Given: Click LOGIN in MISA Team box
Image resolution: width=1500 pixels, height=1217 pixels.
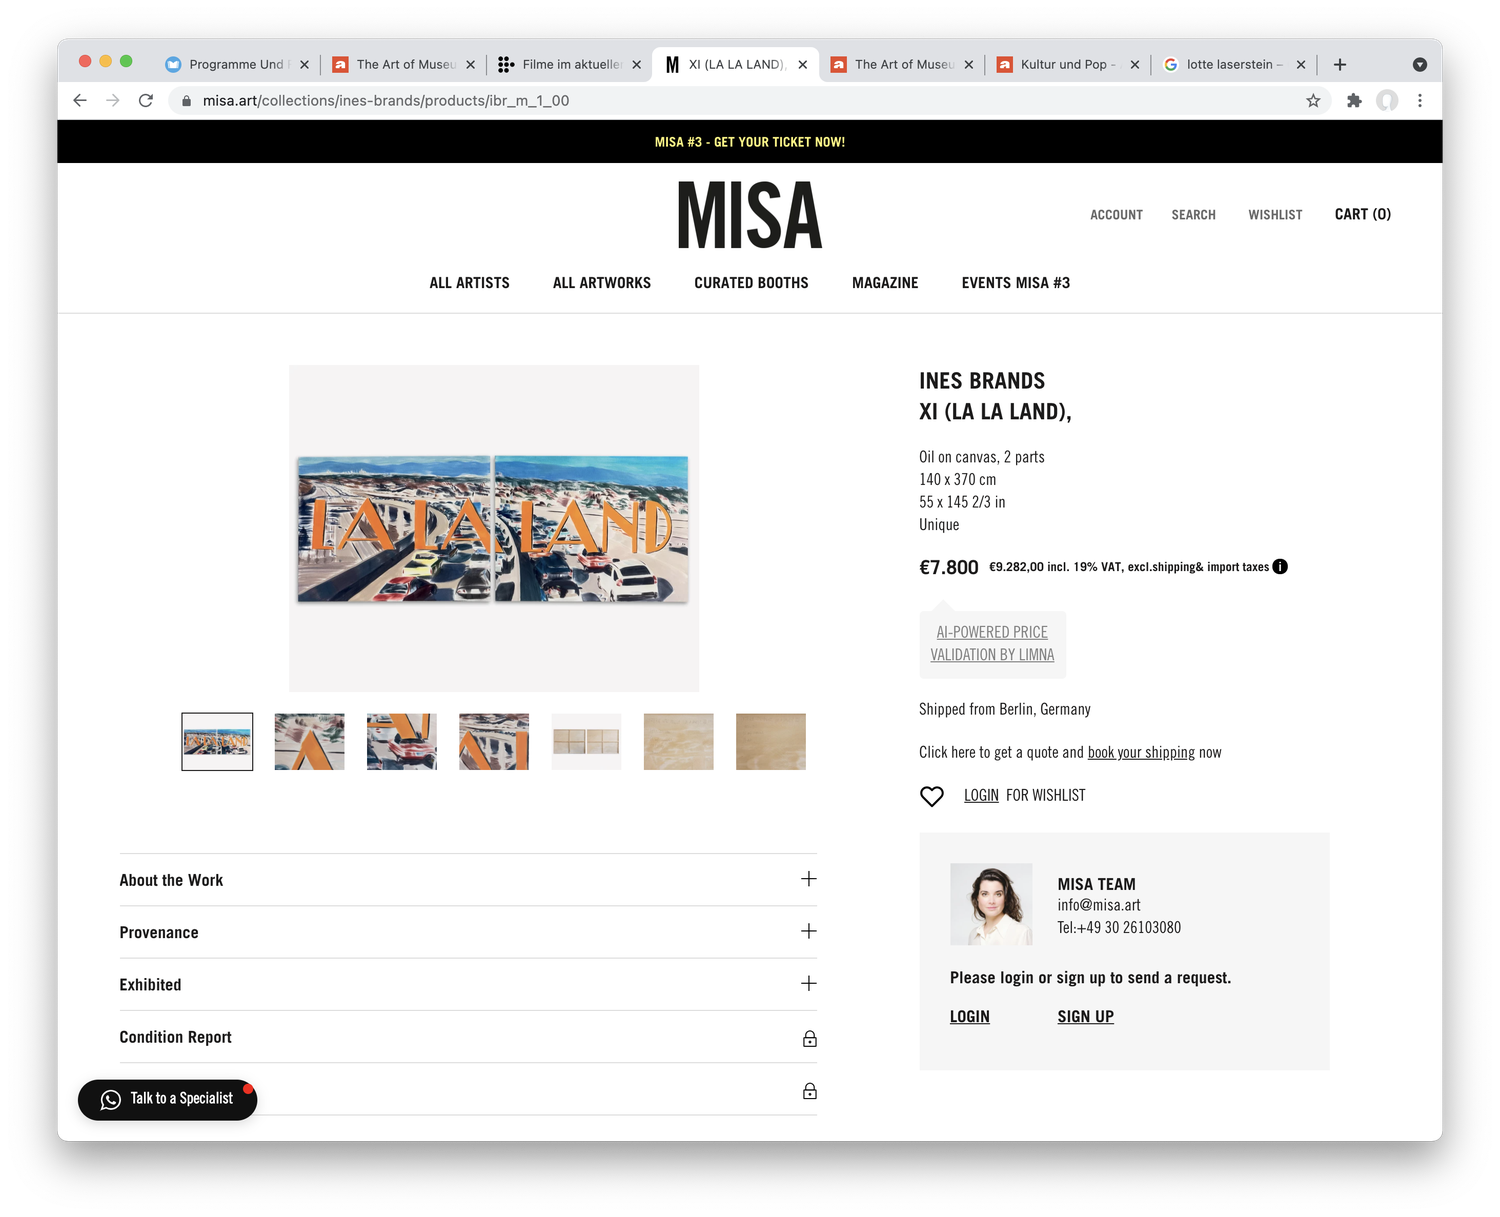Looking at the screenshot, I should pyautogui.click(x=970, y=1017).
